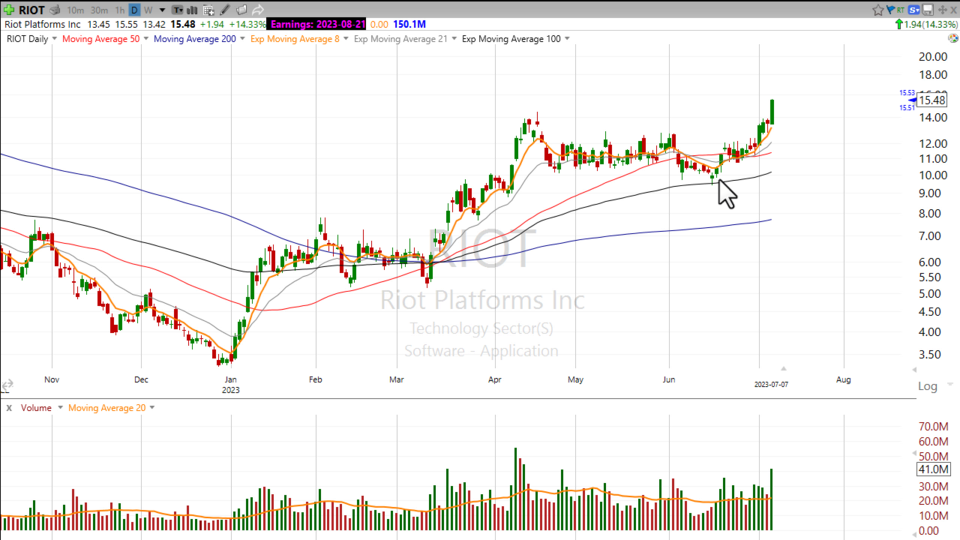Screen dimensions: 960x540
Task: Click the move window arrows icon
Action: (x=942, y=10)
